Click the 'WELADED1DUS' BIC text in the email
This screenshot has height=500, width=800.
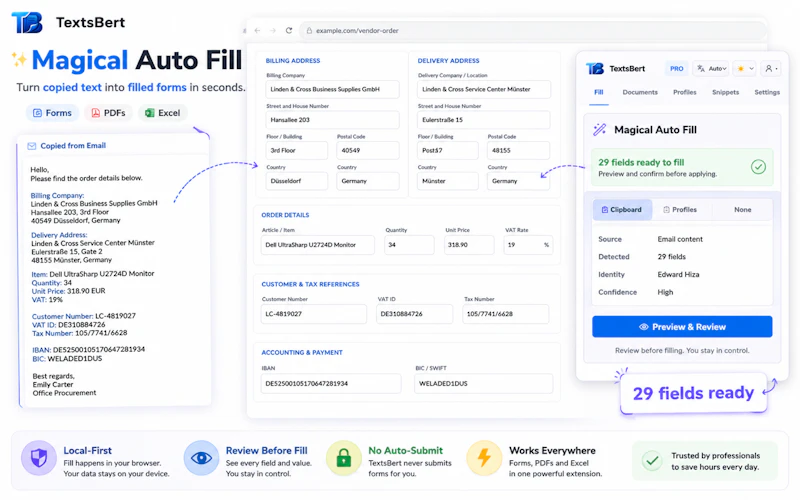pos(75,359)
